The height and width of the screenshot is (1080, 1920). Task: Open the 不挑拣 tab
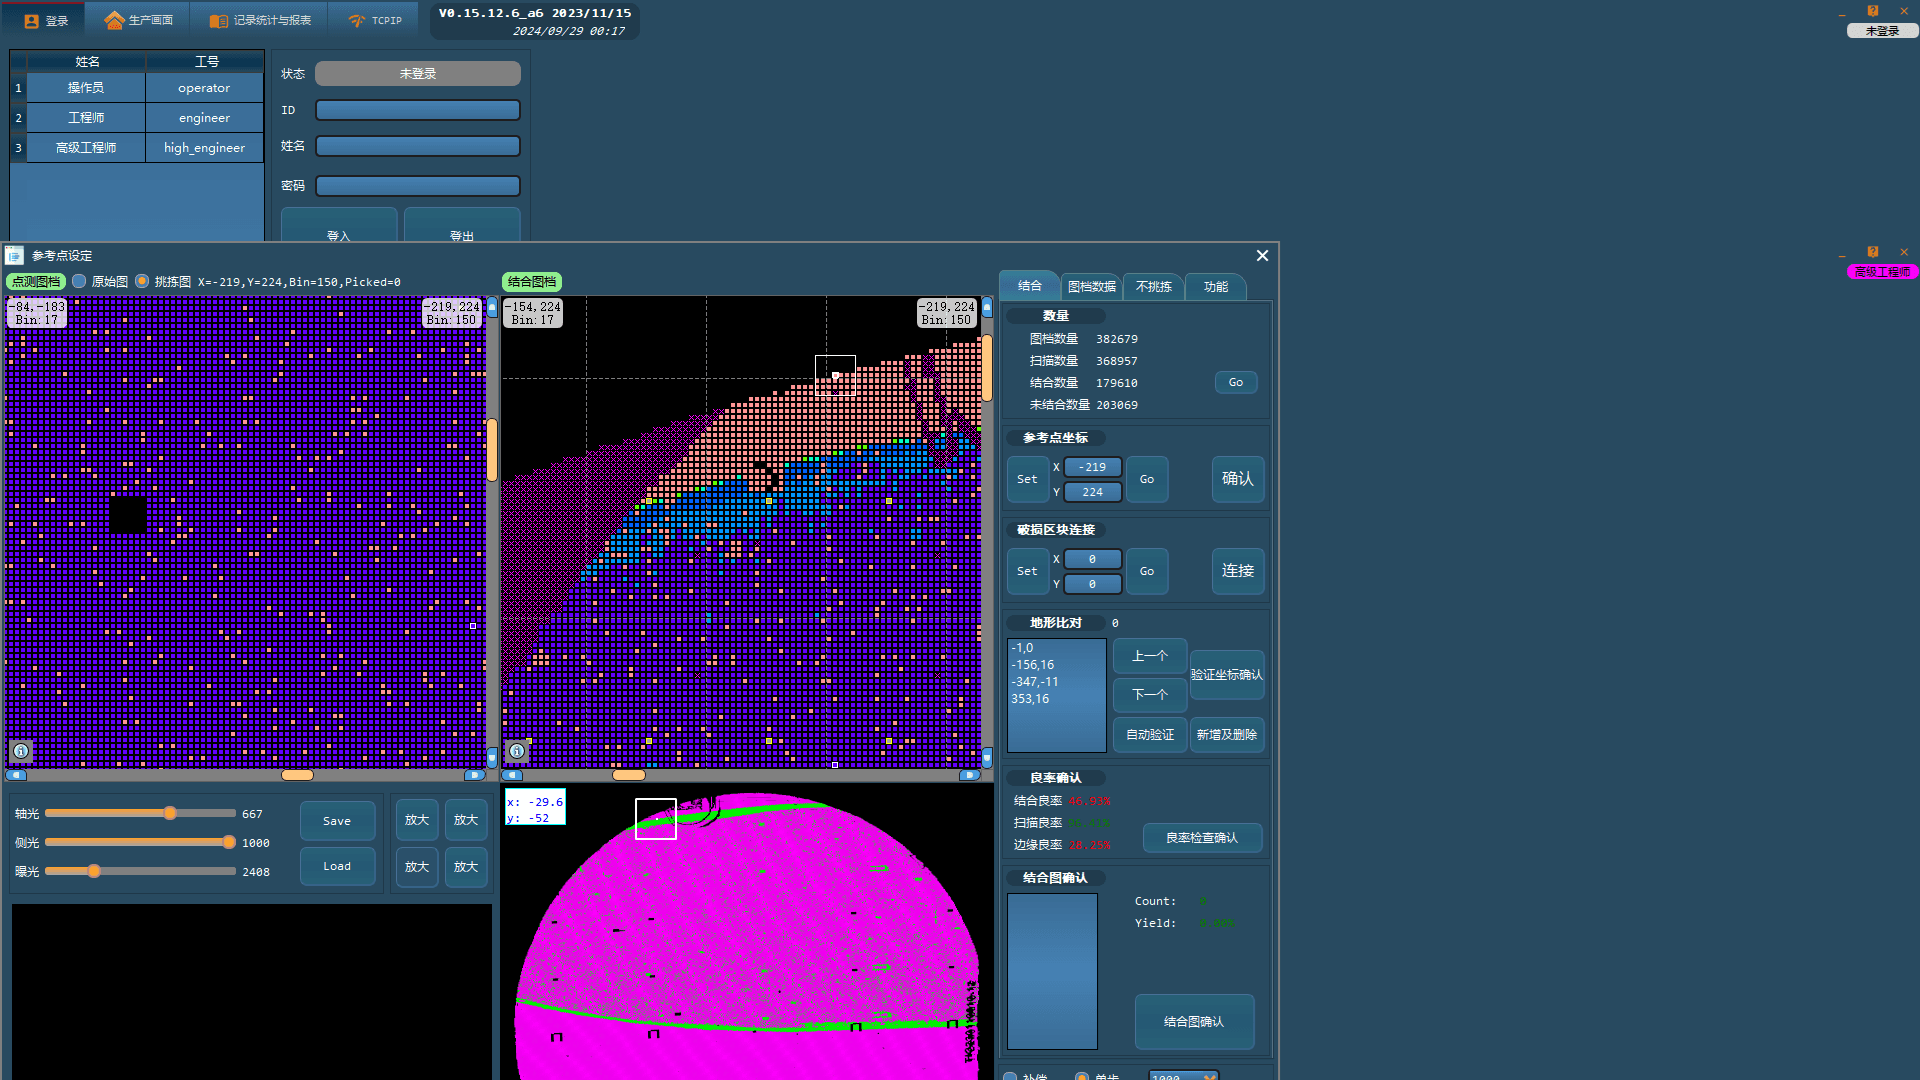tap(1153, 287)
